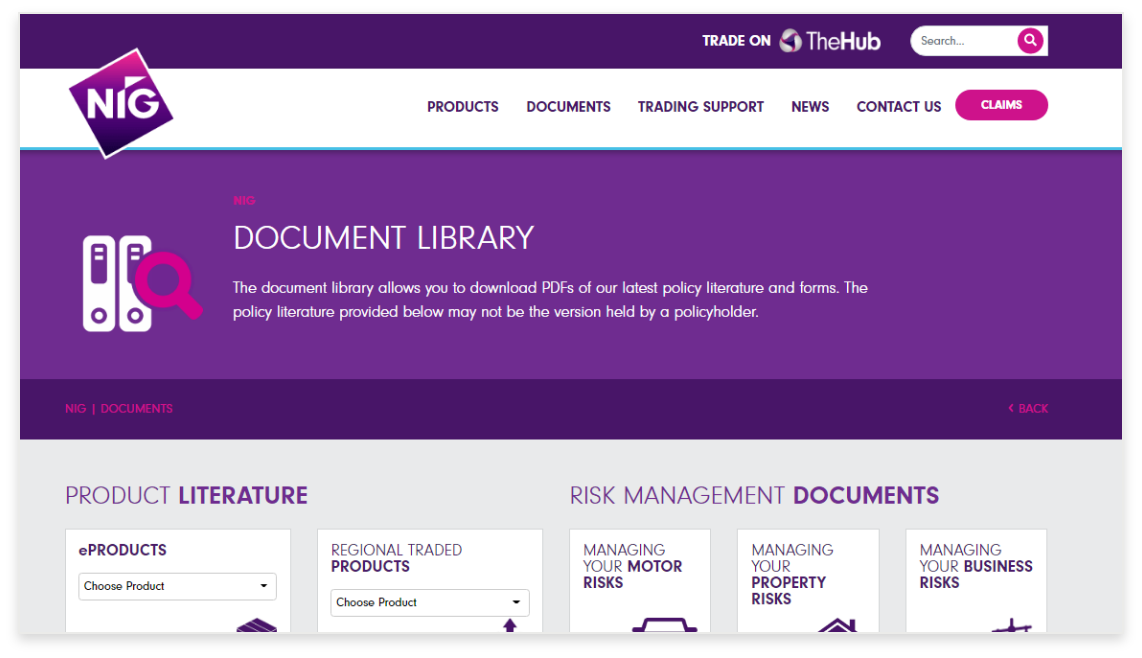Select TRADING SUPPORT in the navigation
Screen dimensions: 1142x658
tap(700, 106)
